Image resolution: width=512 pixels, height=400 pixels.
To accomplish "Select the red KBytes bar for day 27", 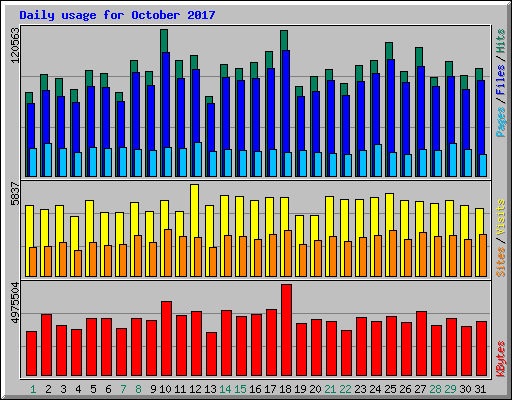I will click(421, 343).
